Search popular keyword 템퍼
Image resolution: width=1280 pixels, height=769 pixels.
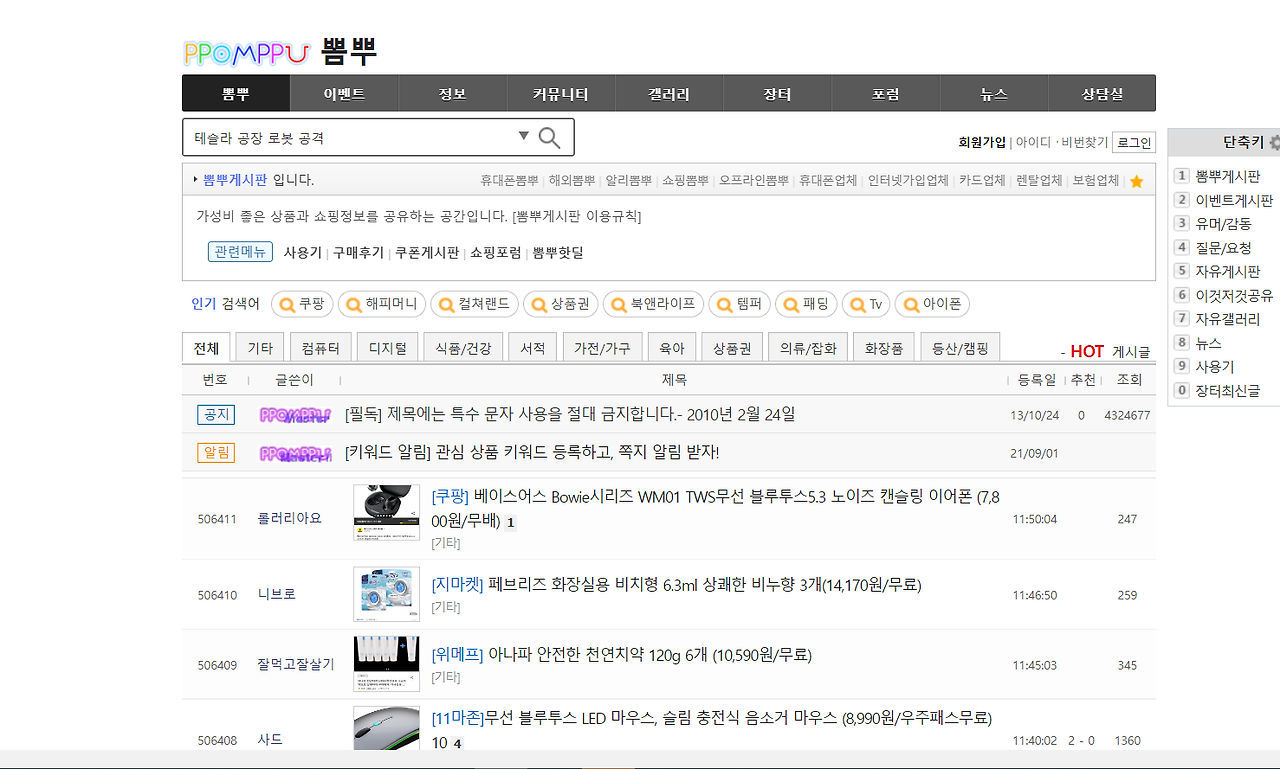pos(739,304)
